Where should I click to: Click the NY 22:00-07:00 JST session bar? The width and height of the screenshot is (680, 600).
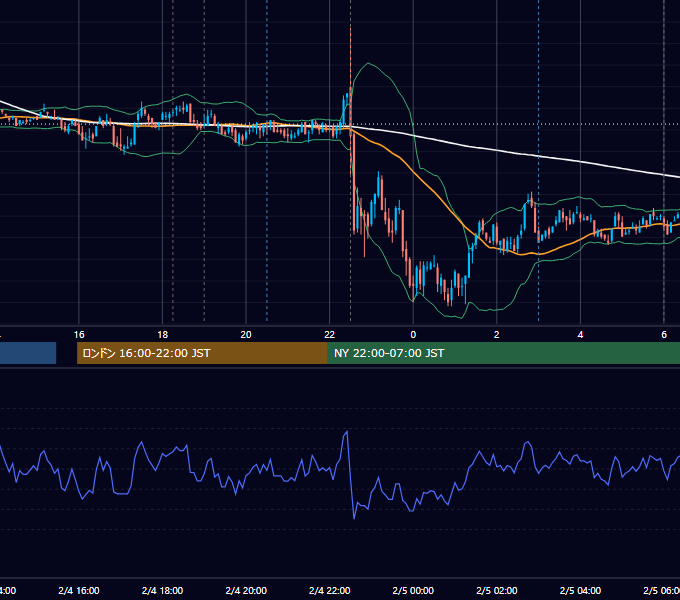tap(503, 353)
